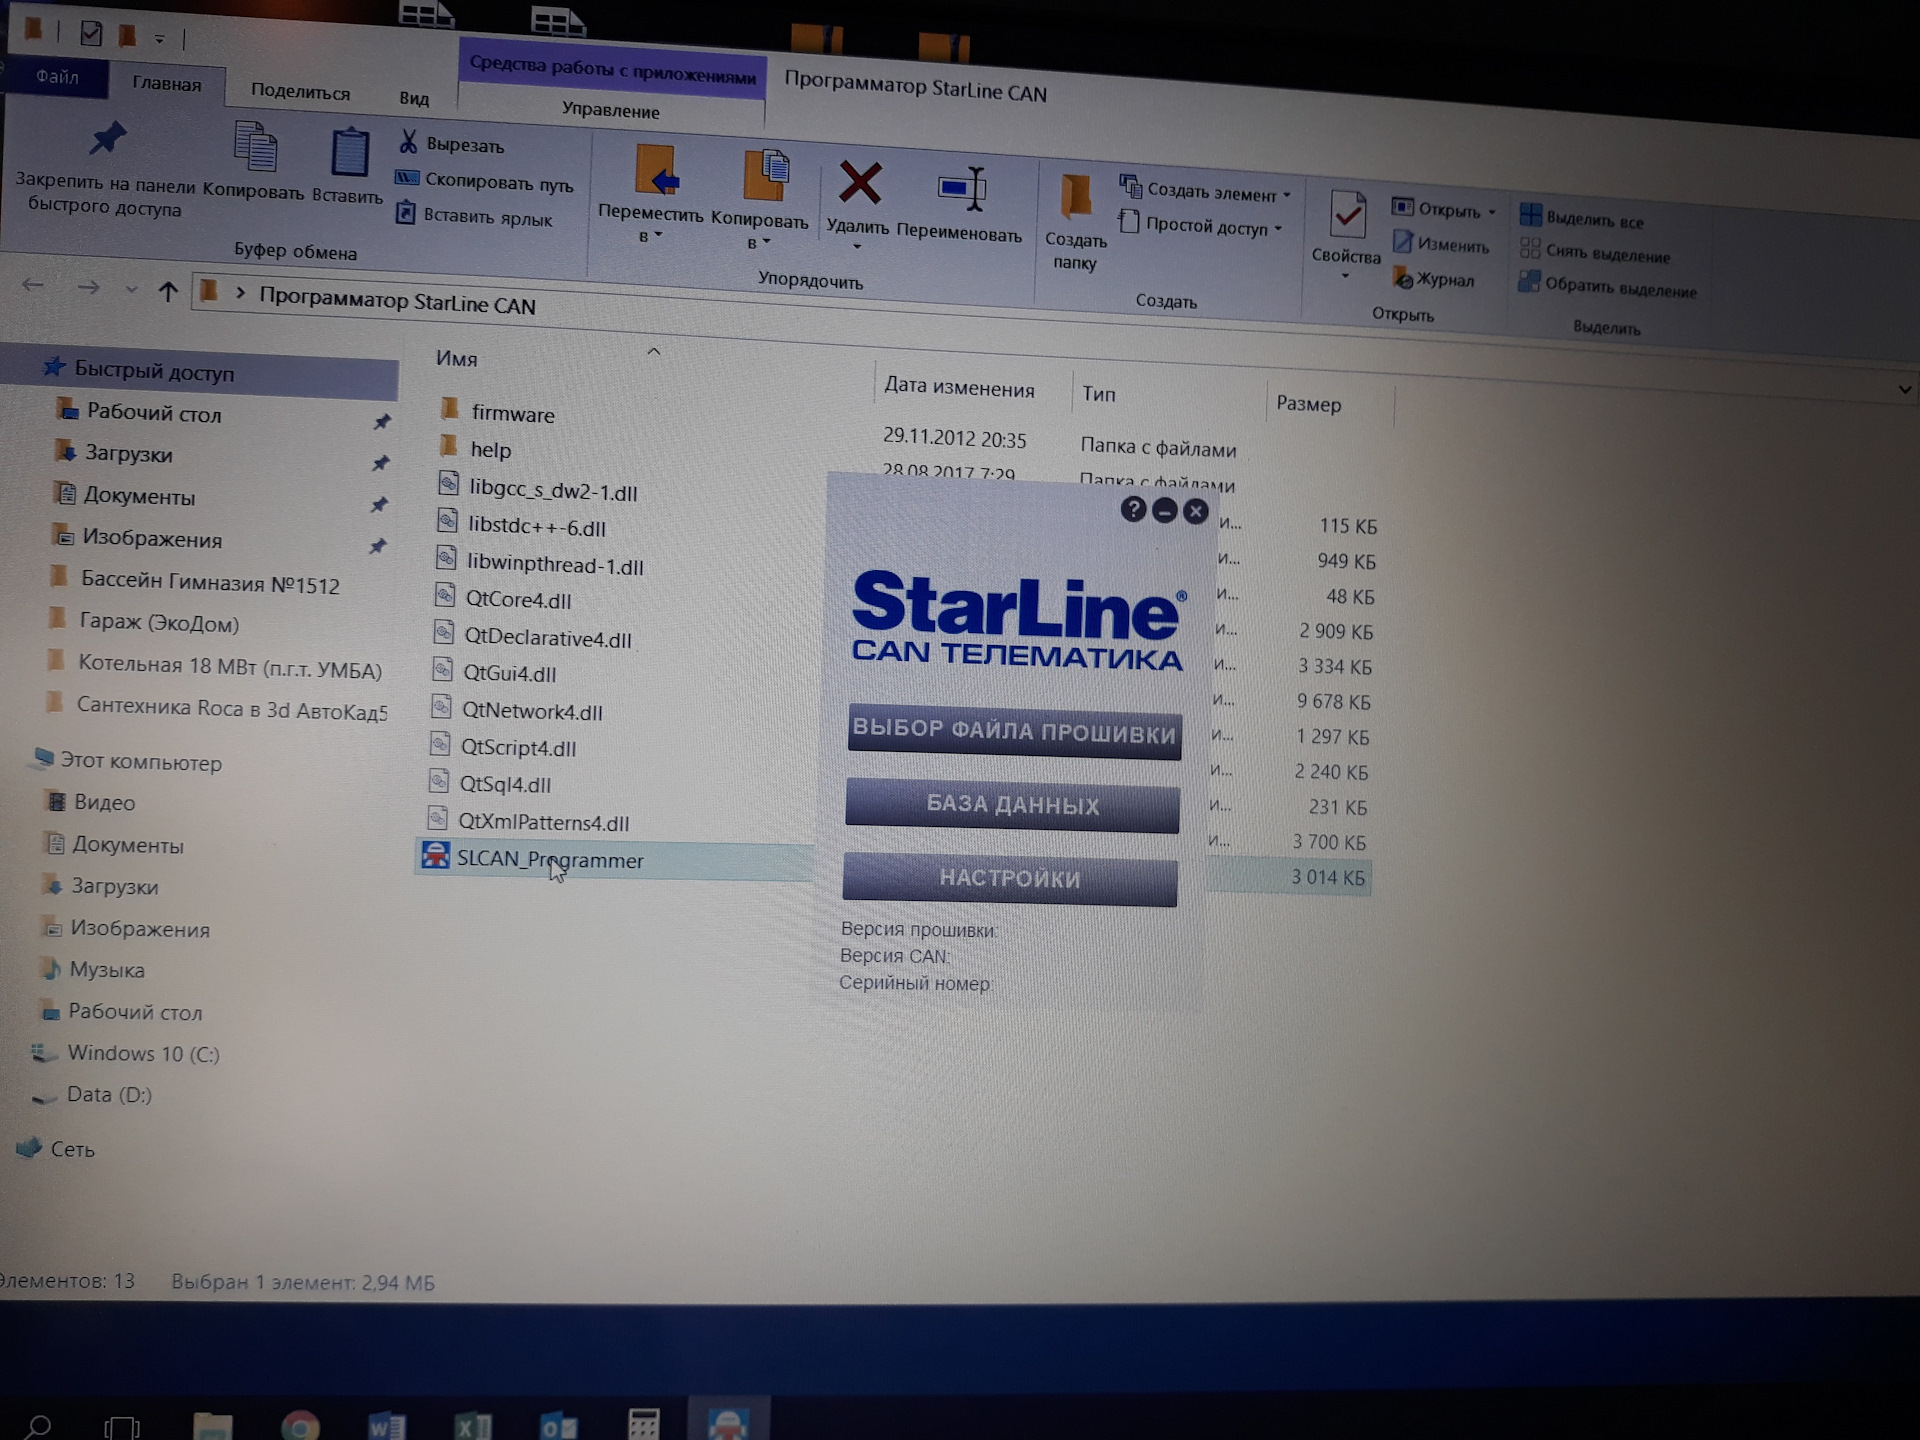The height and width of the screenshot is (1440, 1920).
Task: Go up one folder level arrow
Action: (168, 292)
